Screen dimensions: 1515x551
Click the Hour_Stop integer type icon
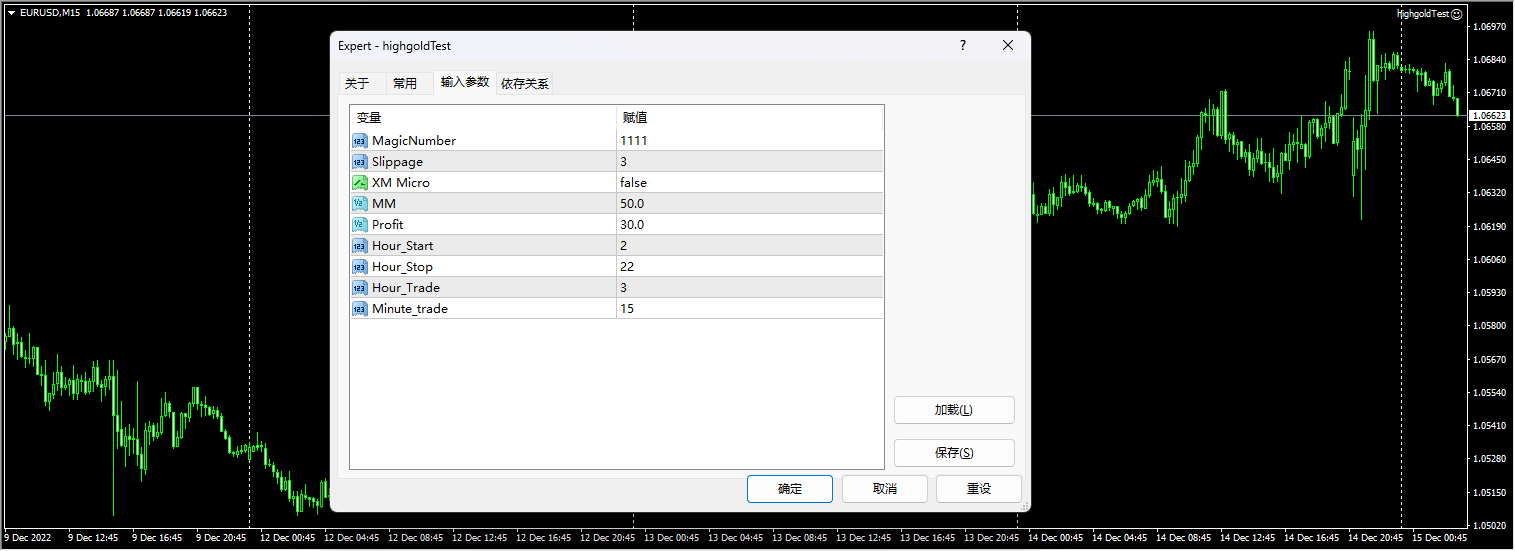coord(360,267)
